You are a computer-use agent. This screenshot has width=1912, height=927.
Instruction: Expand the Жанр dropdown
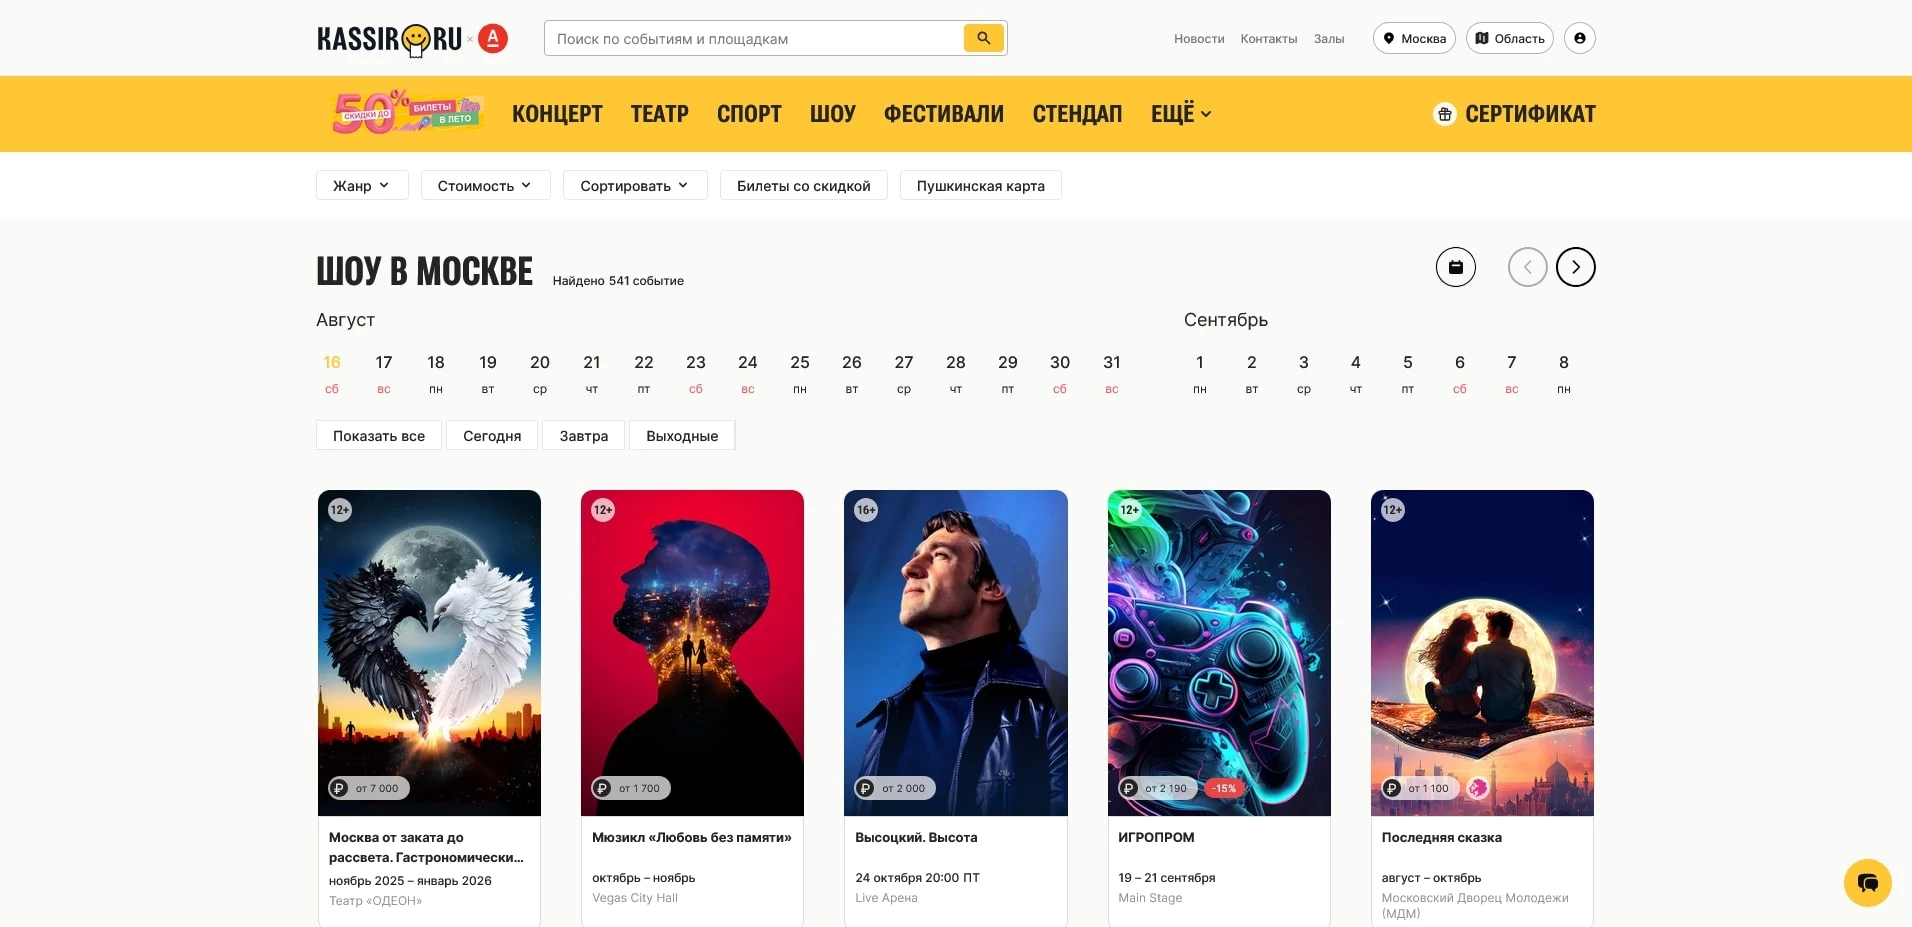[361, 186]
